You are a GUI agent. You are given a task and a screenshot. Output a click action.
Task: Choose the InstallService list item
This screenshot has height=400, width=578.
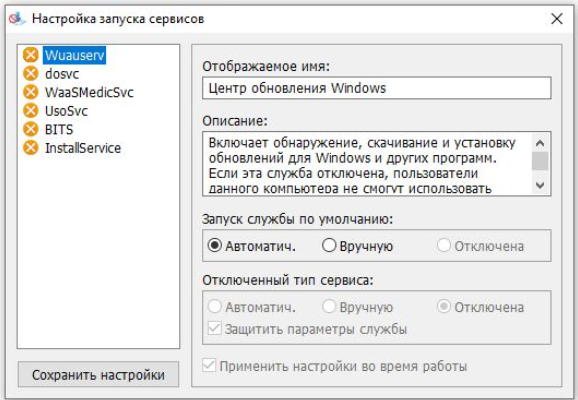(83, 148)
